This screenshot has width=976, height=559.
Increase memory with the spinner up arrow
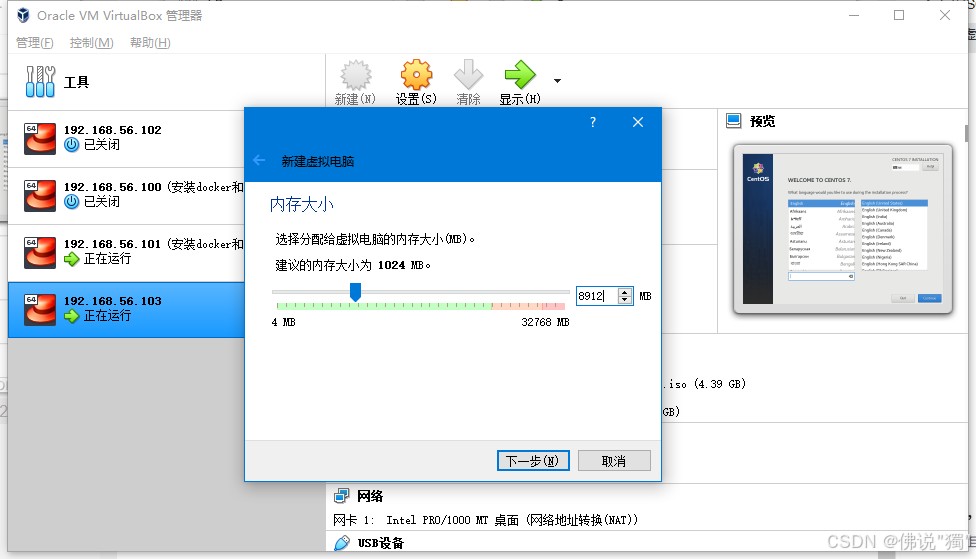(624, 292)
